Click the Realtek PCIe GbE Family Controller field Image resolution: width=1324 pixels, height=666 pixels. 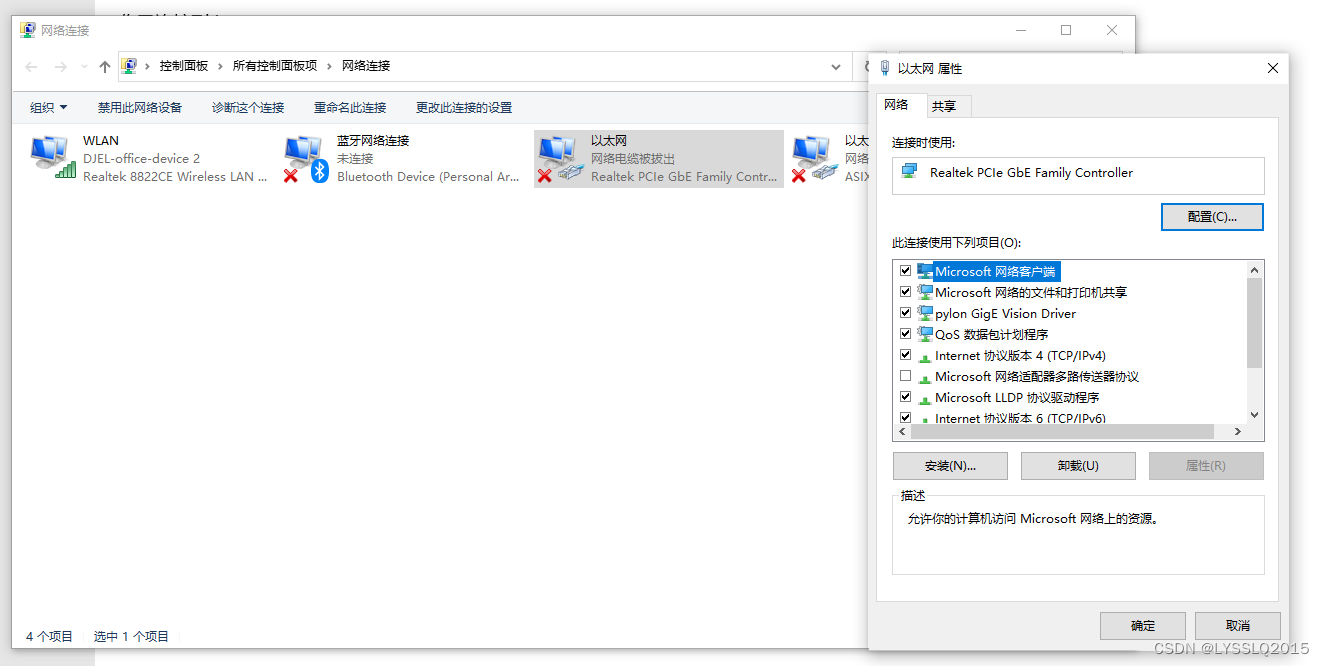pyautogui.click(x=1078, y=175)
